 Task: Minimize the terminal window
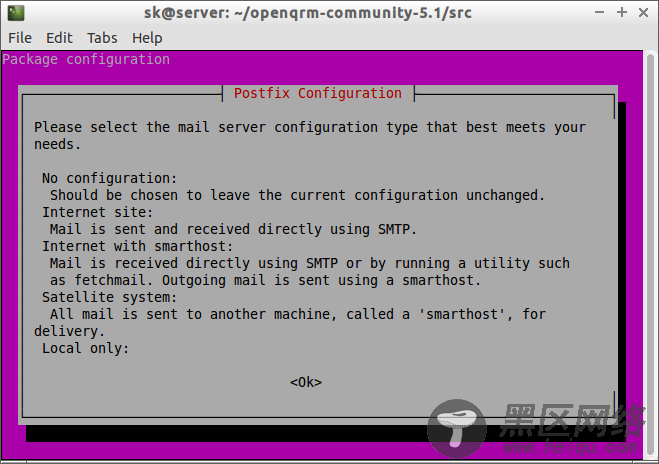tap(600, 13)
